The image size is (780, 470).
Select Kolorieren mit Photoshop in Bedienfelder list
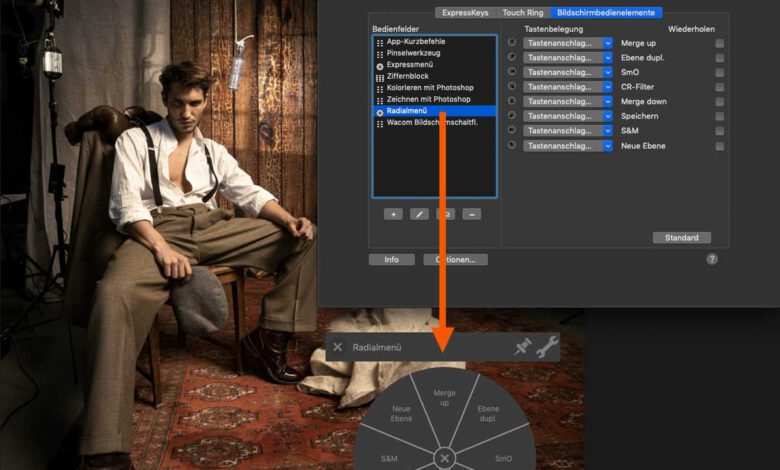tap(429, 88)
